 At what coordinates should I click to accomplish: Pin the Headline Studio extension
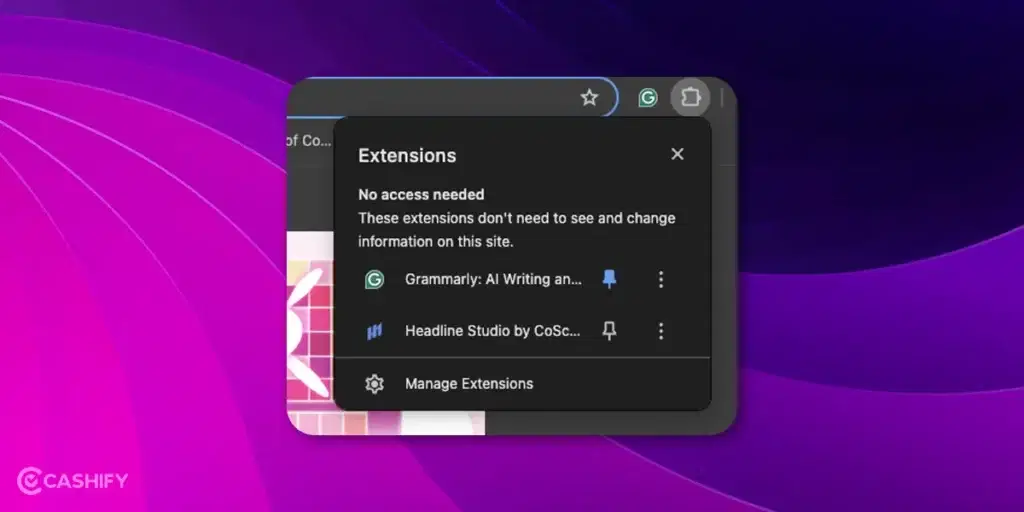[x=609, y=331]
